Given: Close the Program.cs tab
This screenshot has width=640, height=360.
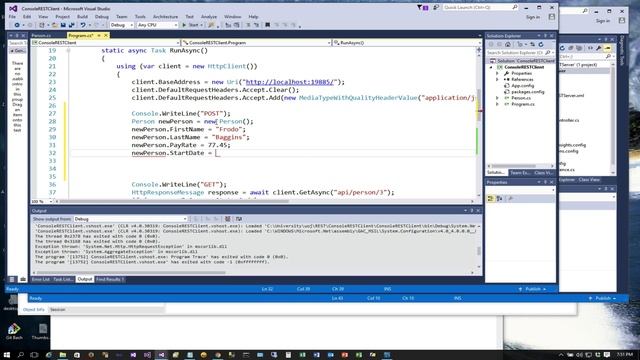Looking at the screenshot, I should coord(106,36).
